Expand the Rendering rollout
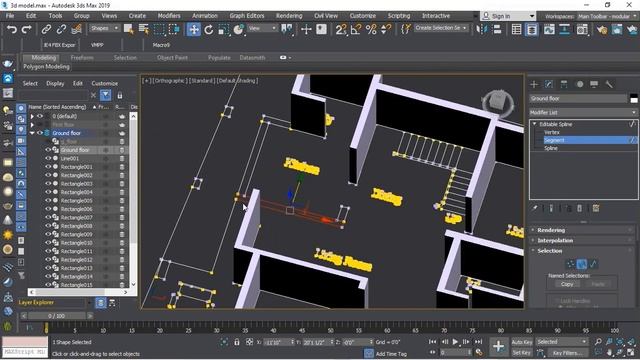 (x=582, y=230)
